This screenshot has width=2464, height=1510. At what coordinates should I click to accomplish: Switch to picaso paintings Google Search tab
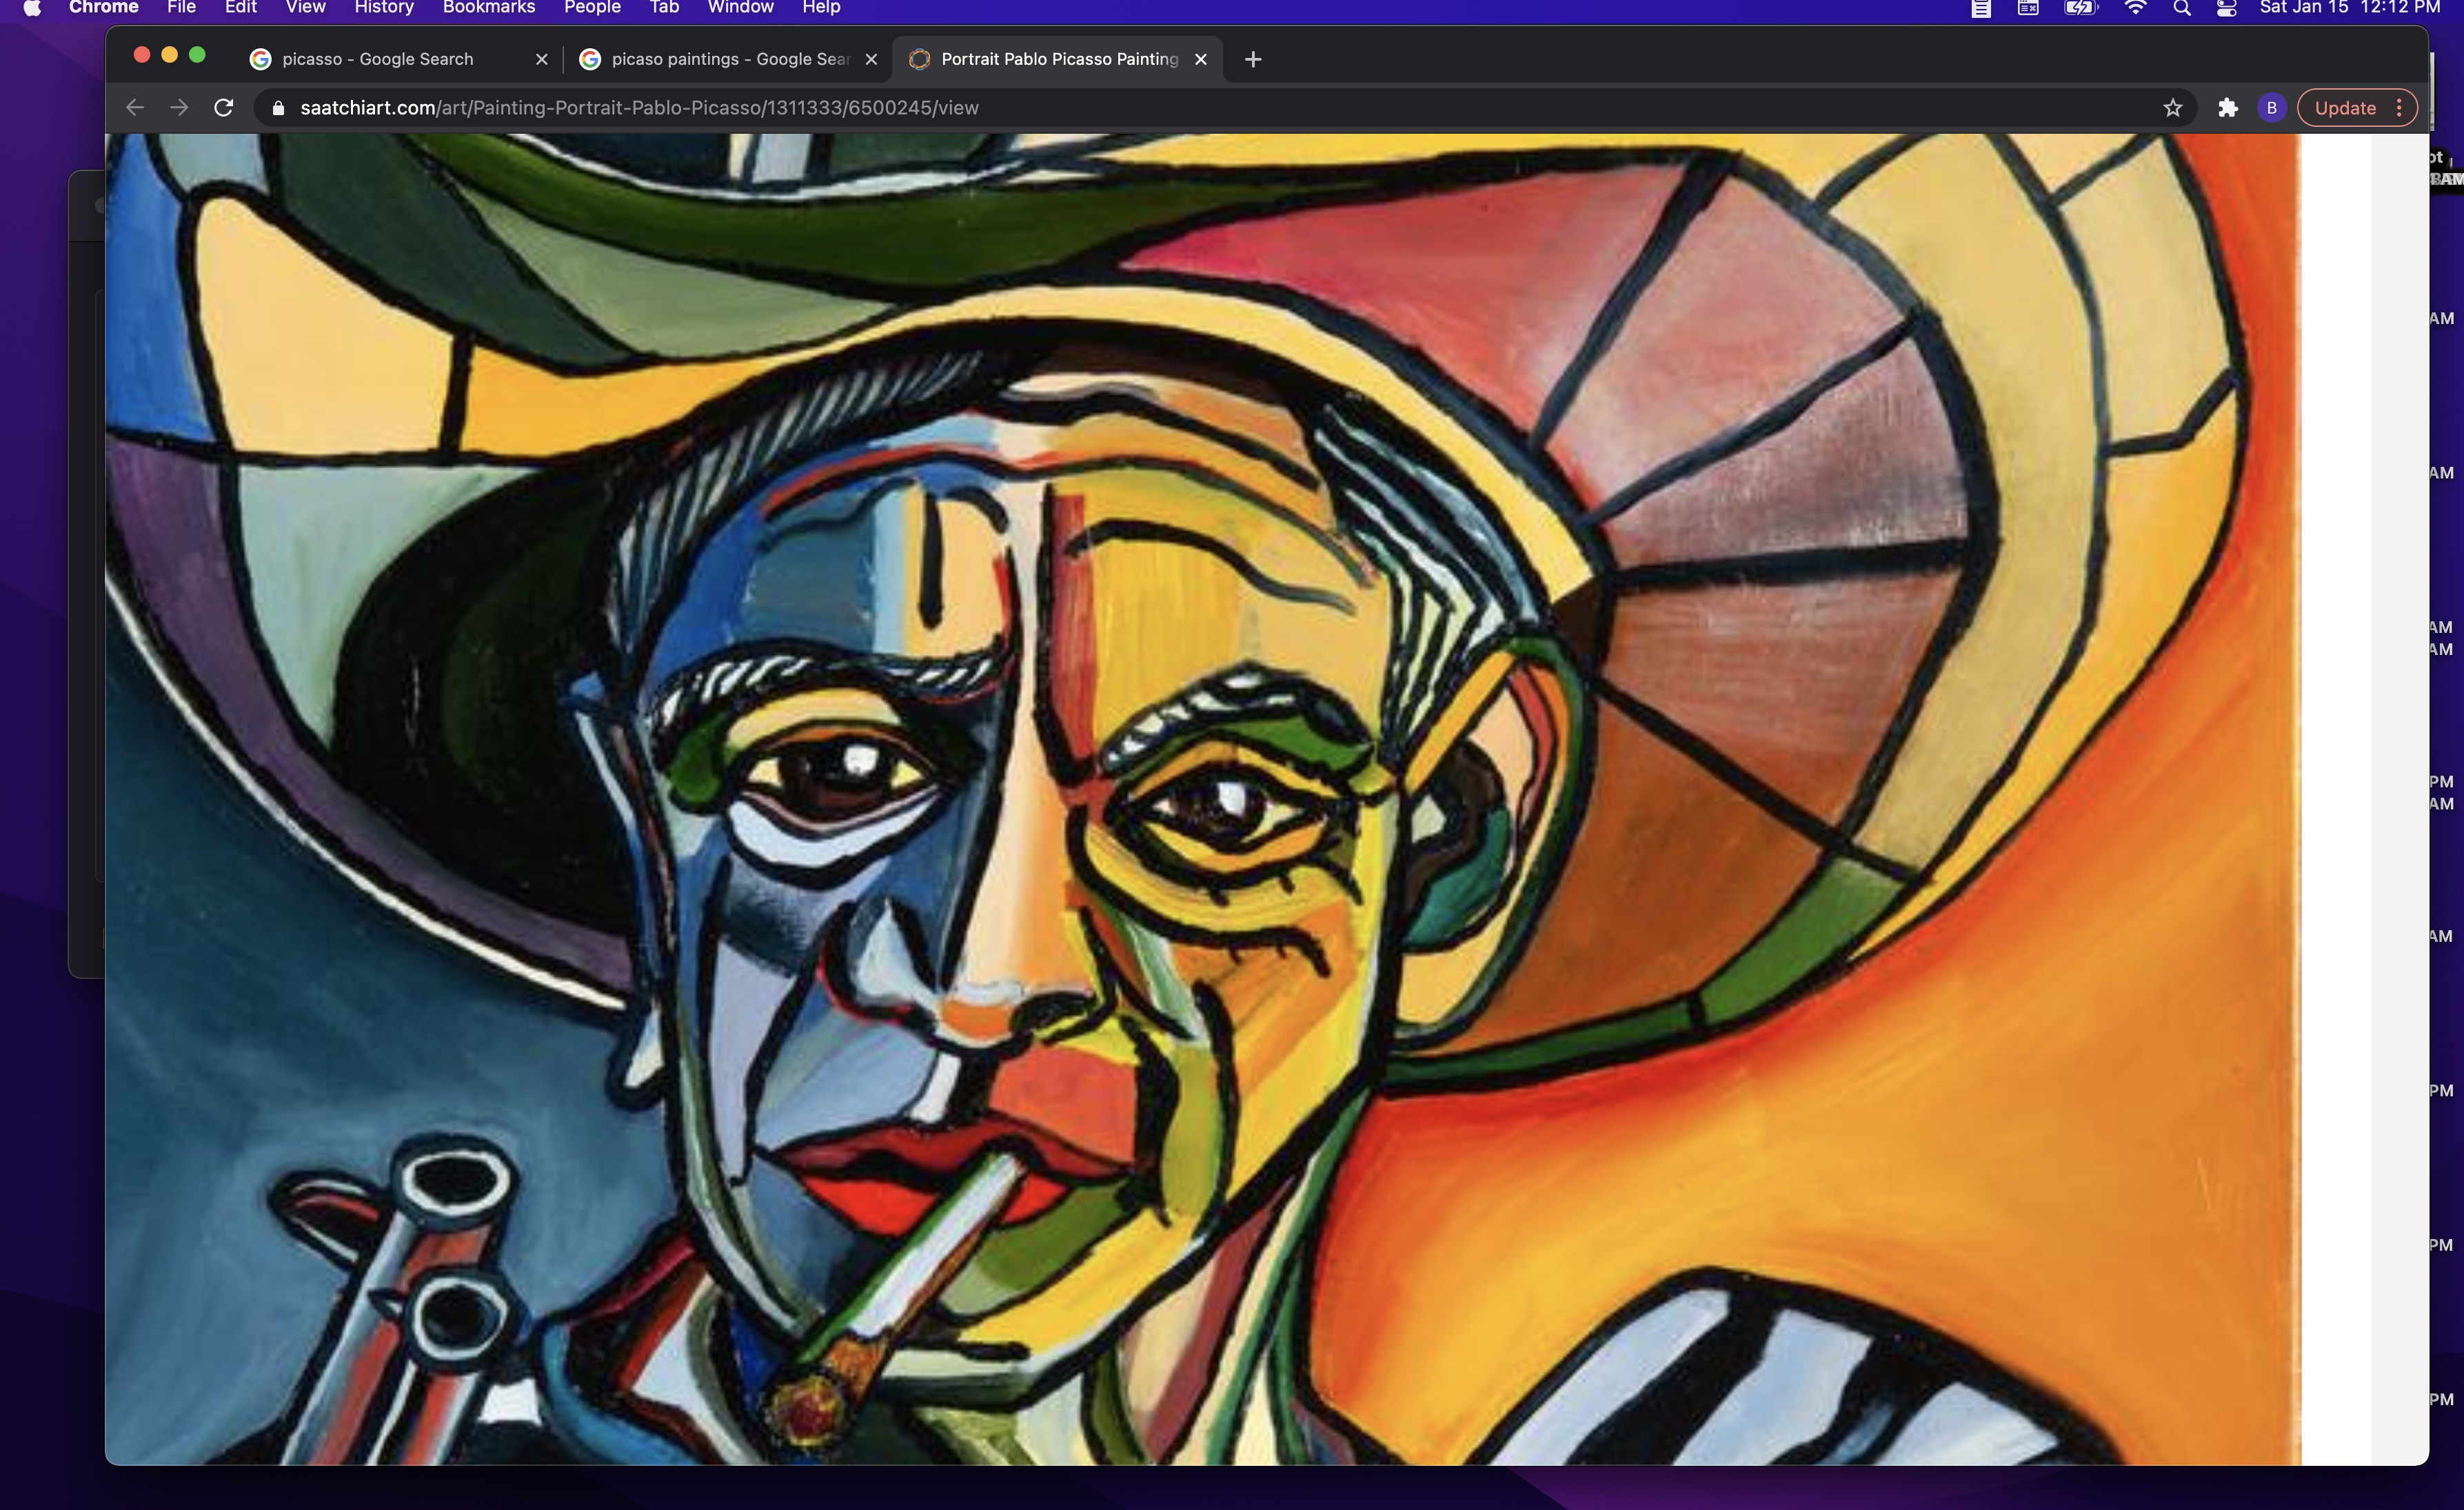pyautogui.click(x=728, y=59)
